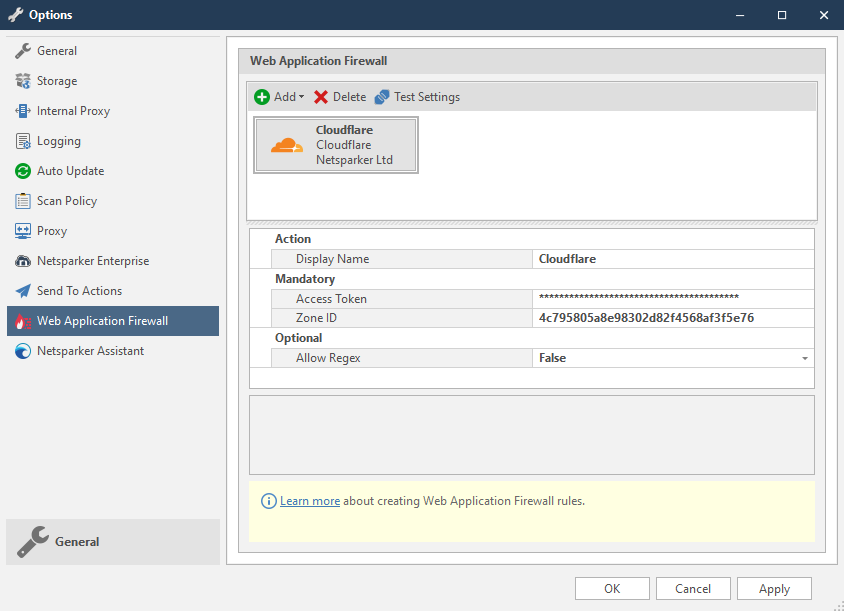Open the Allow Regex dropdown arrow

click(804, 358)
